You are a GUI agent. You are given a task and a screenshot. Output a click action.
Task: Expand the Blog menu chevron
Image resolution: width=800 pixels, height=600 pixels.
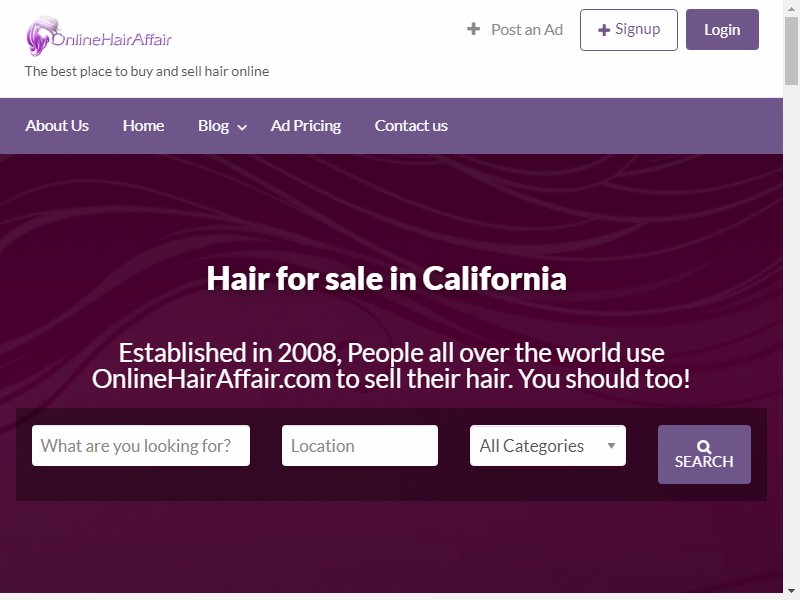click(x=242, y=128)
